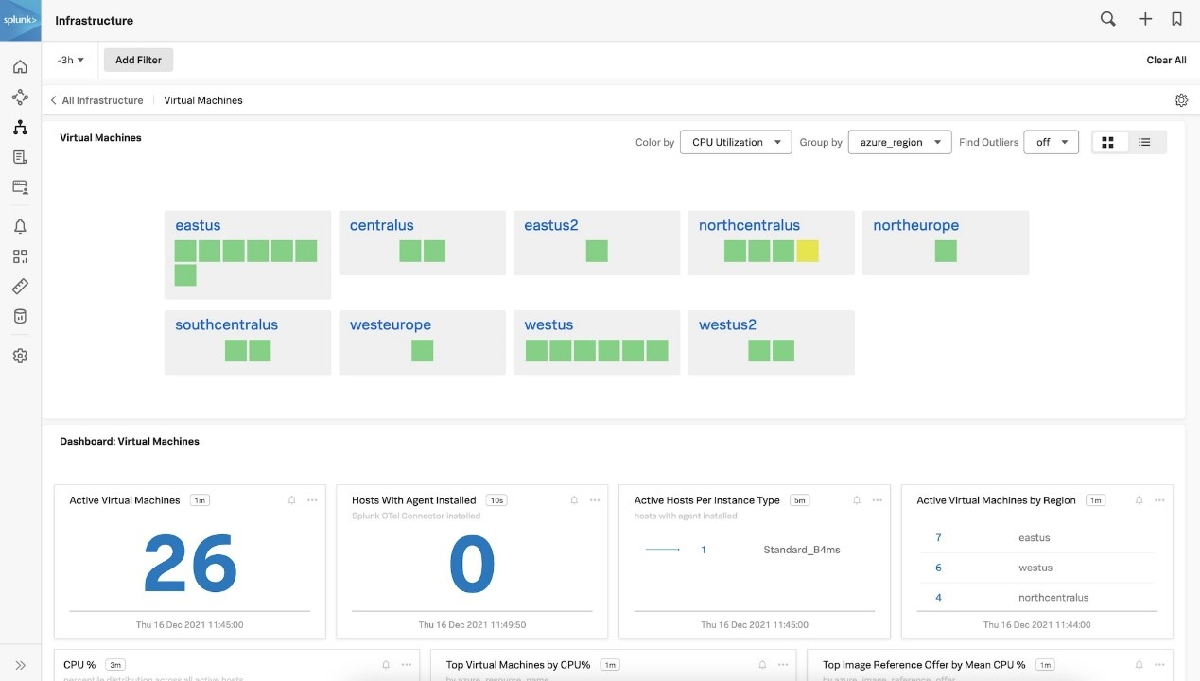The width and height of the screenshot is (1200, 681).
Task: Click the Splunk logo
Action: click(20, 20)
